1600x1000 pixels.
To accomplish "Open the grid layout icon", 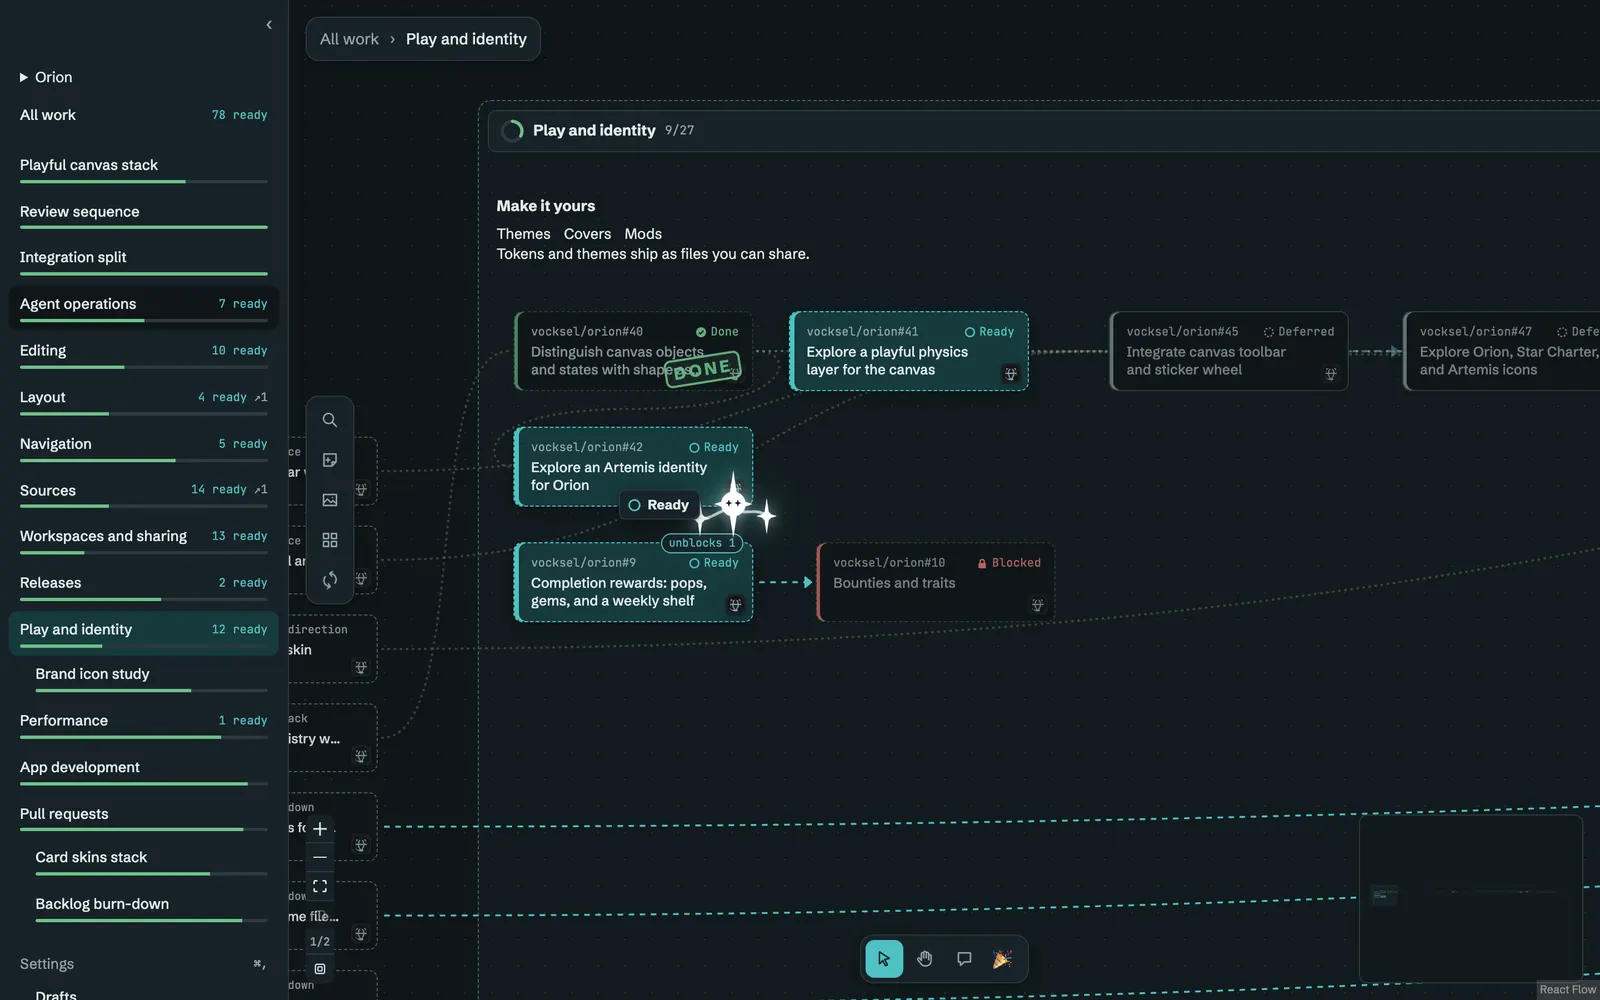I will 330,540.
